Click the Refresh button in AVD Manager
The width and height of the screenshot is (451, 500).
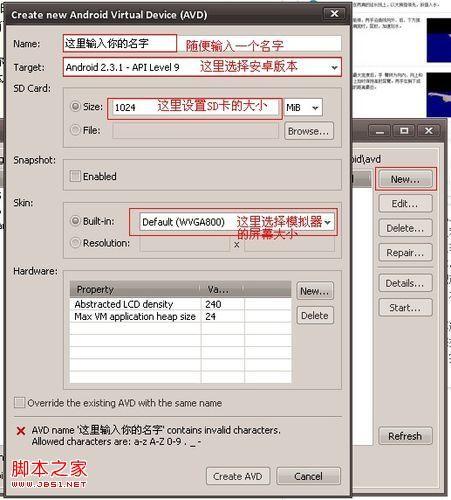tap(405, 436)
